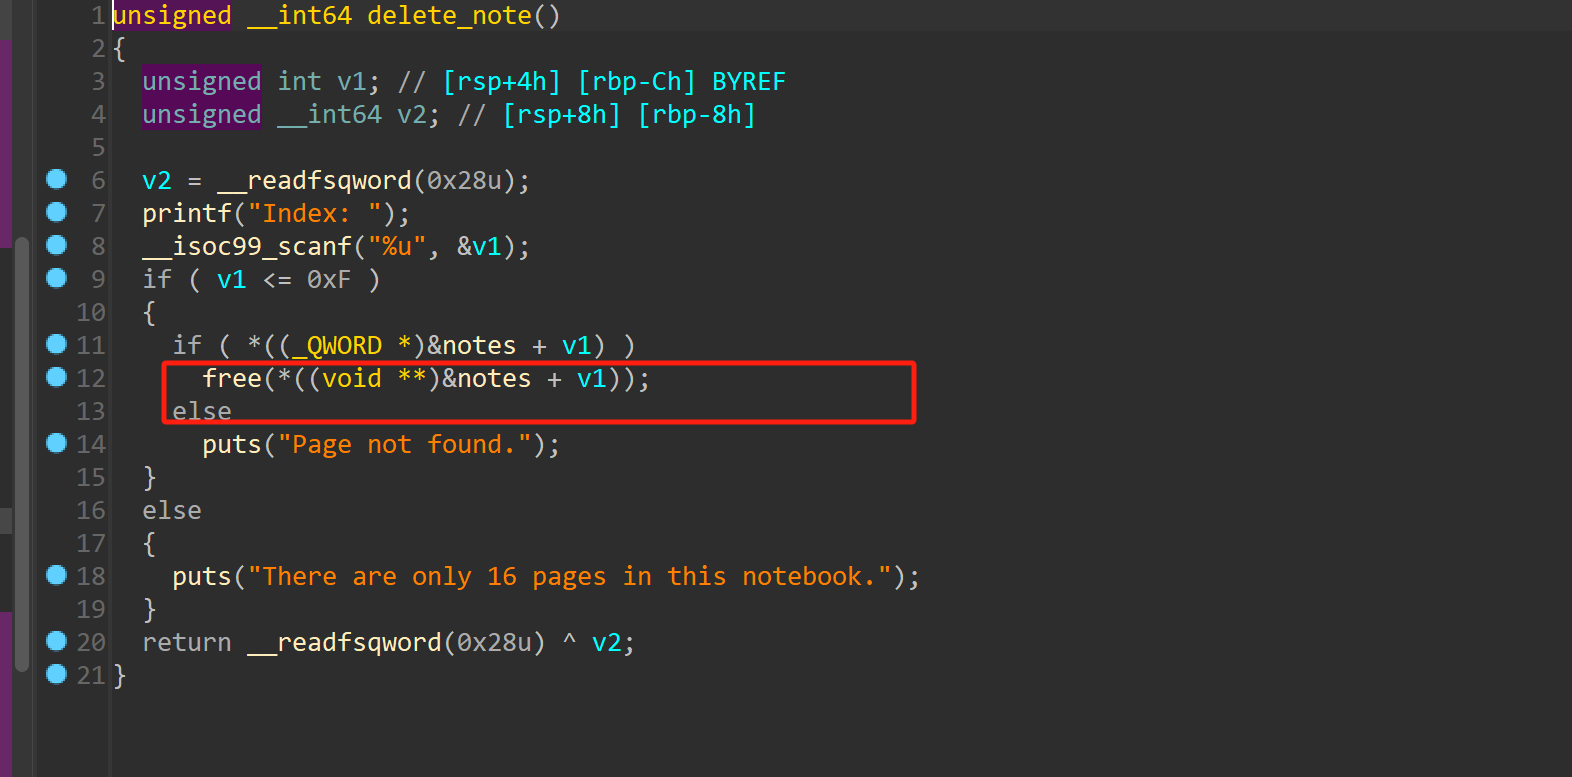Click __readfsqword call on line 6
This screenshot has width=1572, height=777.
click(314, 181)
